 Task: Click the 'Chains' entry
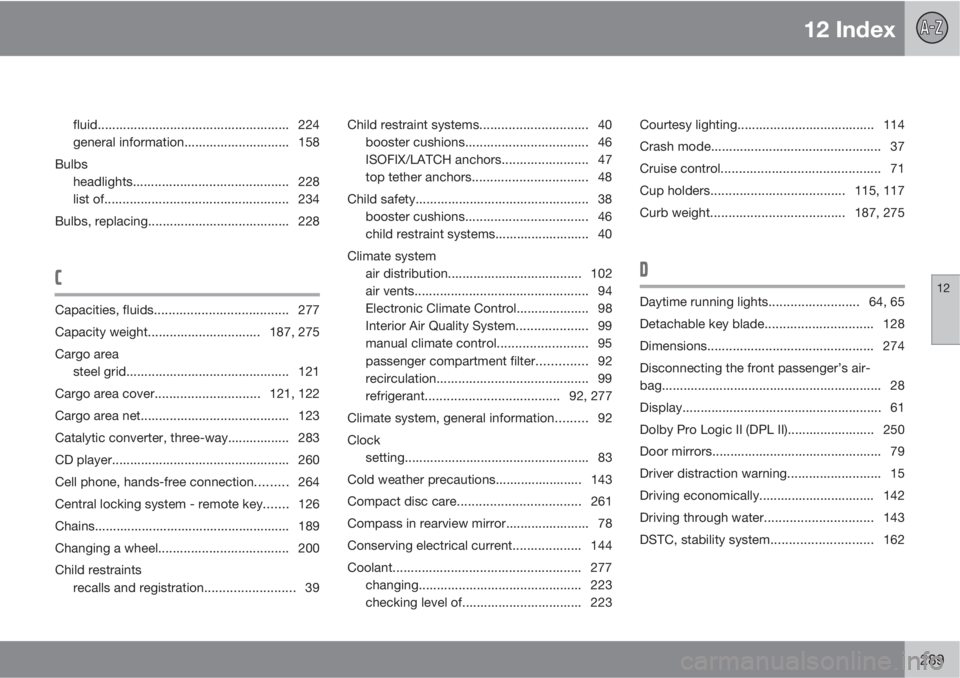[x=187, y=526]
